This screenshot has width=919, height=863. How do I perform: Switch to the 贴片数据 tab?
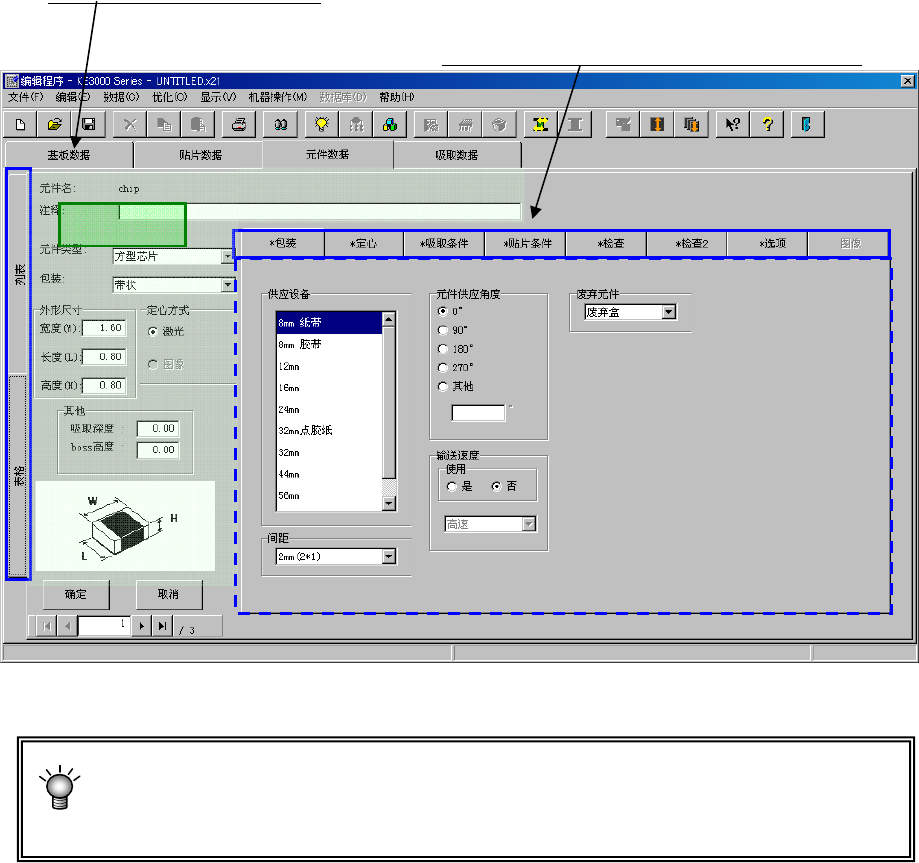pyautogui.click(x=199, y=155)
